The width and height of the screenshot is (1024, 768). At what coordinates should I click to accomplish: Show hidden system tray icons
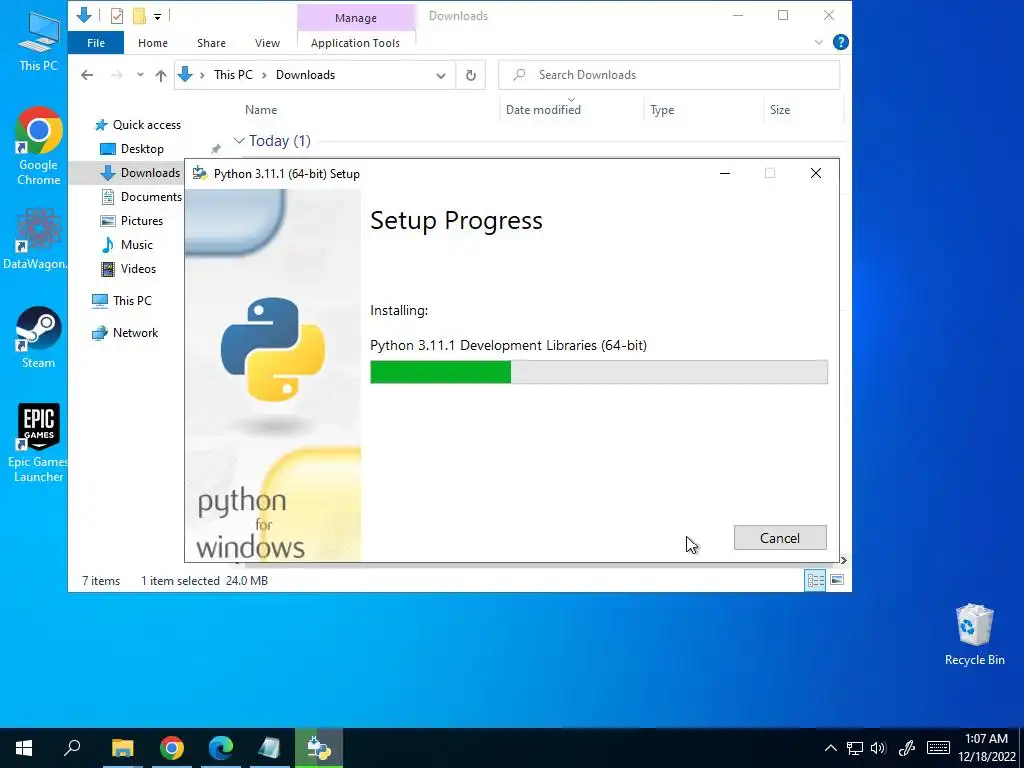[830, 748]
